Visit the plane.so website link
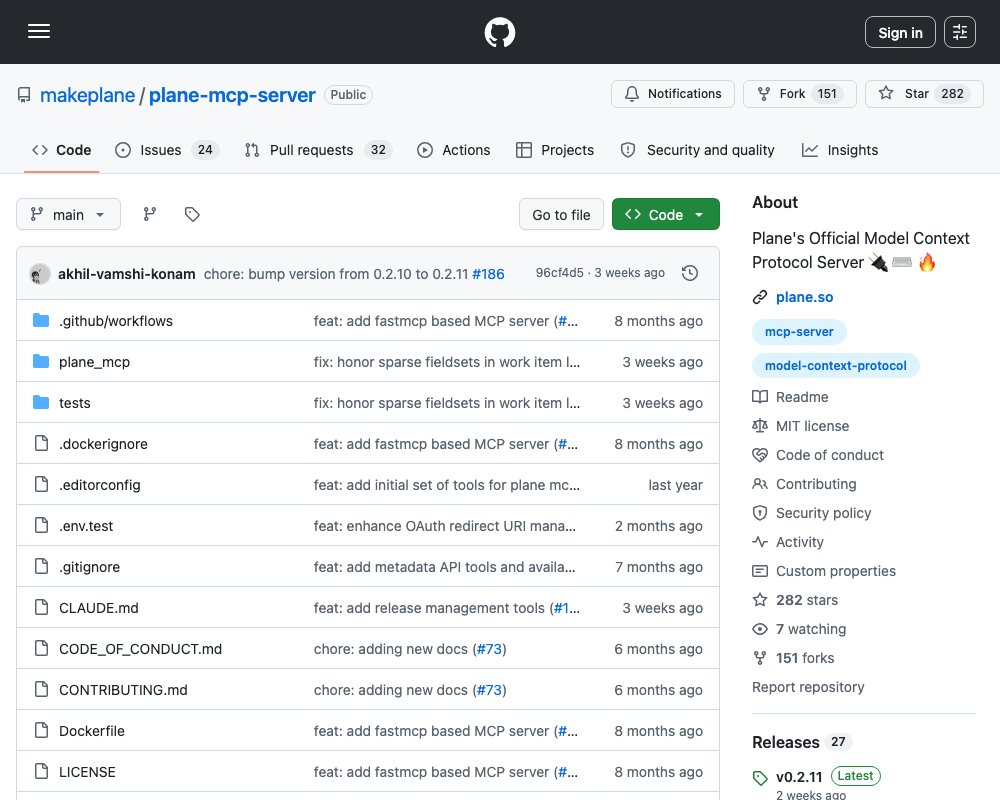Viewport: 1000px width, 800px height. coord(804,297)
